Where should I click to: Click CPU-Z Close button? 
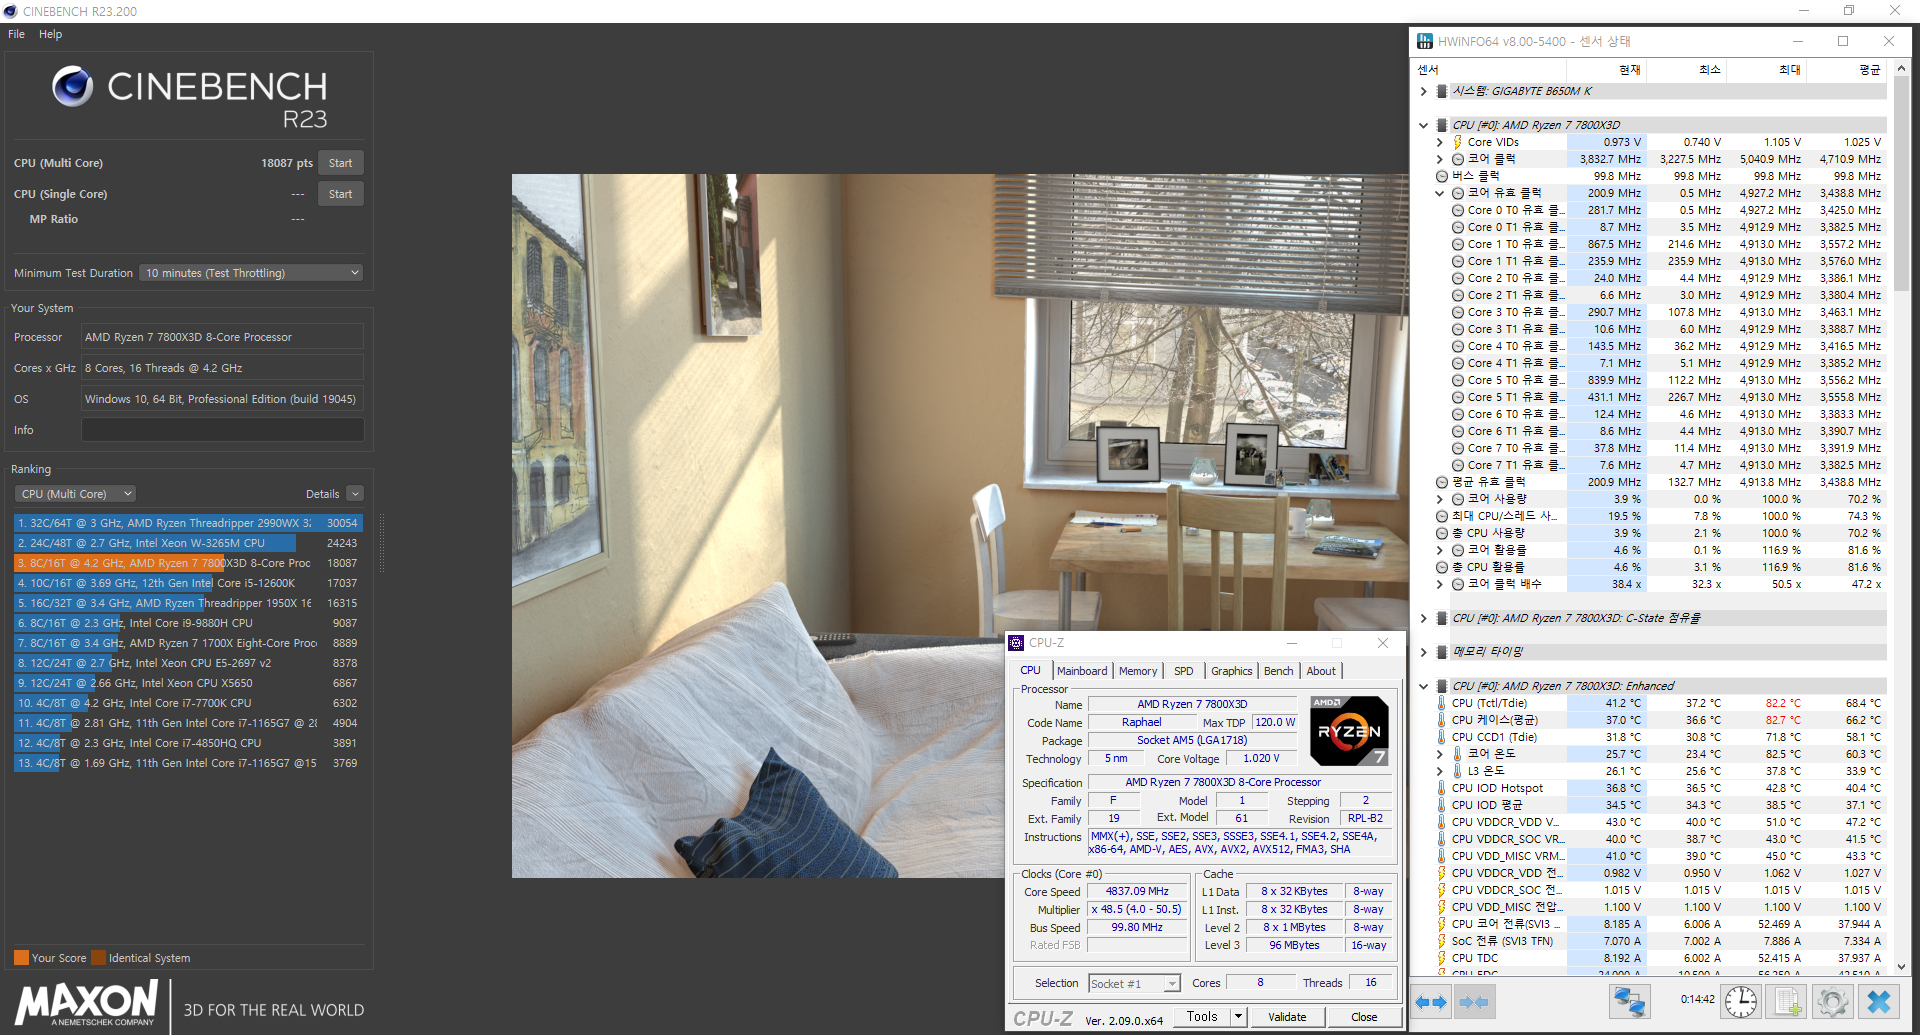pyautogui.click(x=1364, y=1017)
